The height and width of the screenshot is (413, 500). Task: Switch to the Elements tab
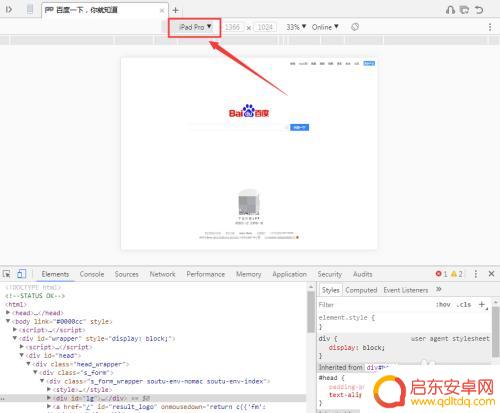point(55,274)
